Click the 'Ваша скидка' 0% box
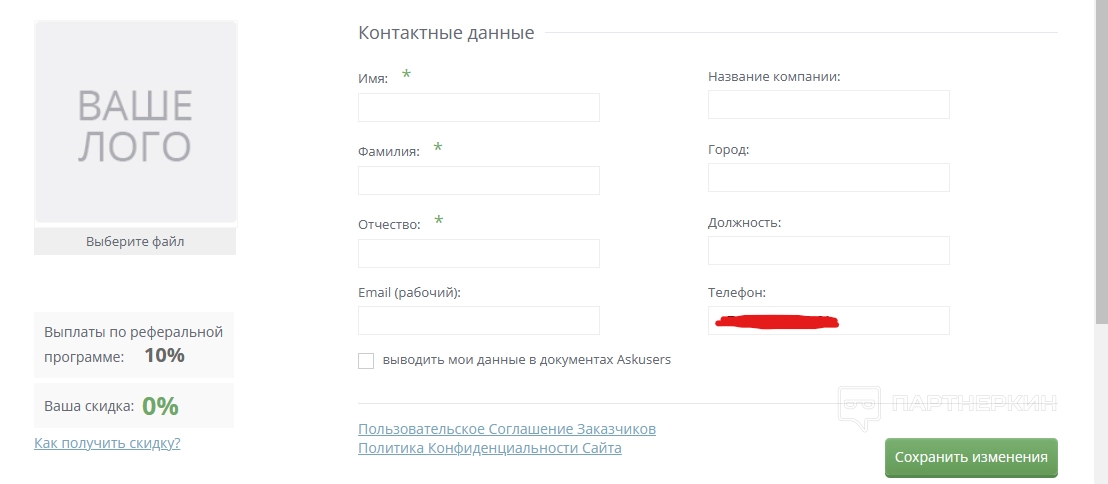 [134, 406]
